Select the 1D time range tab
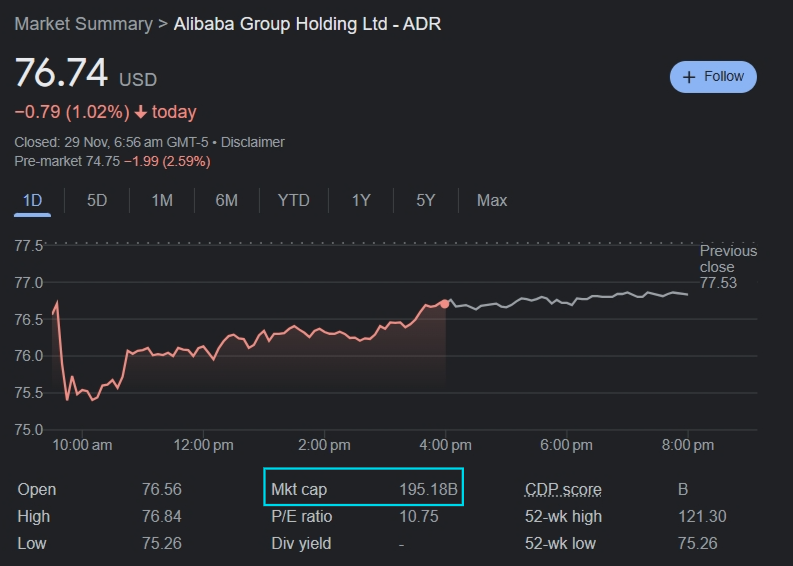793x566 pixels. click(32, 201)
